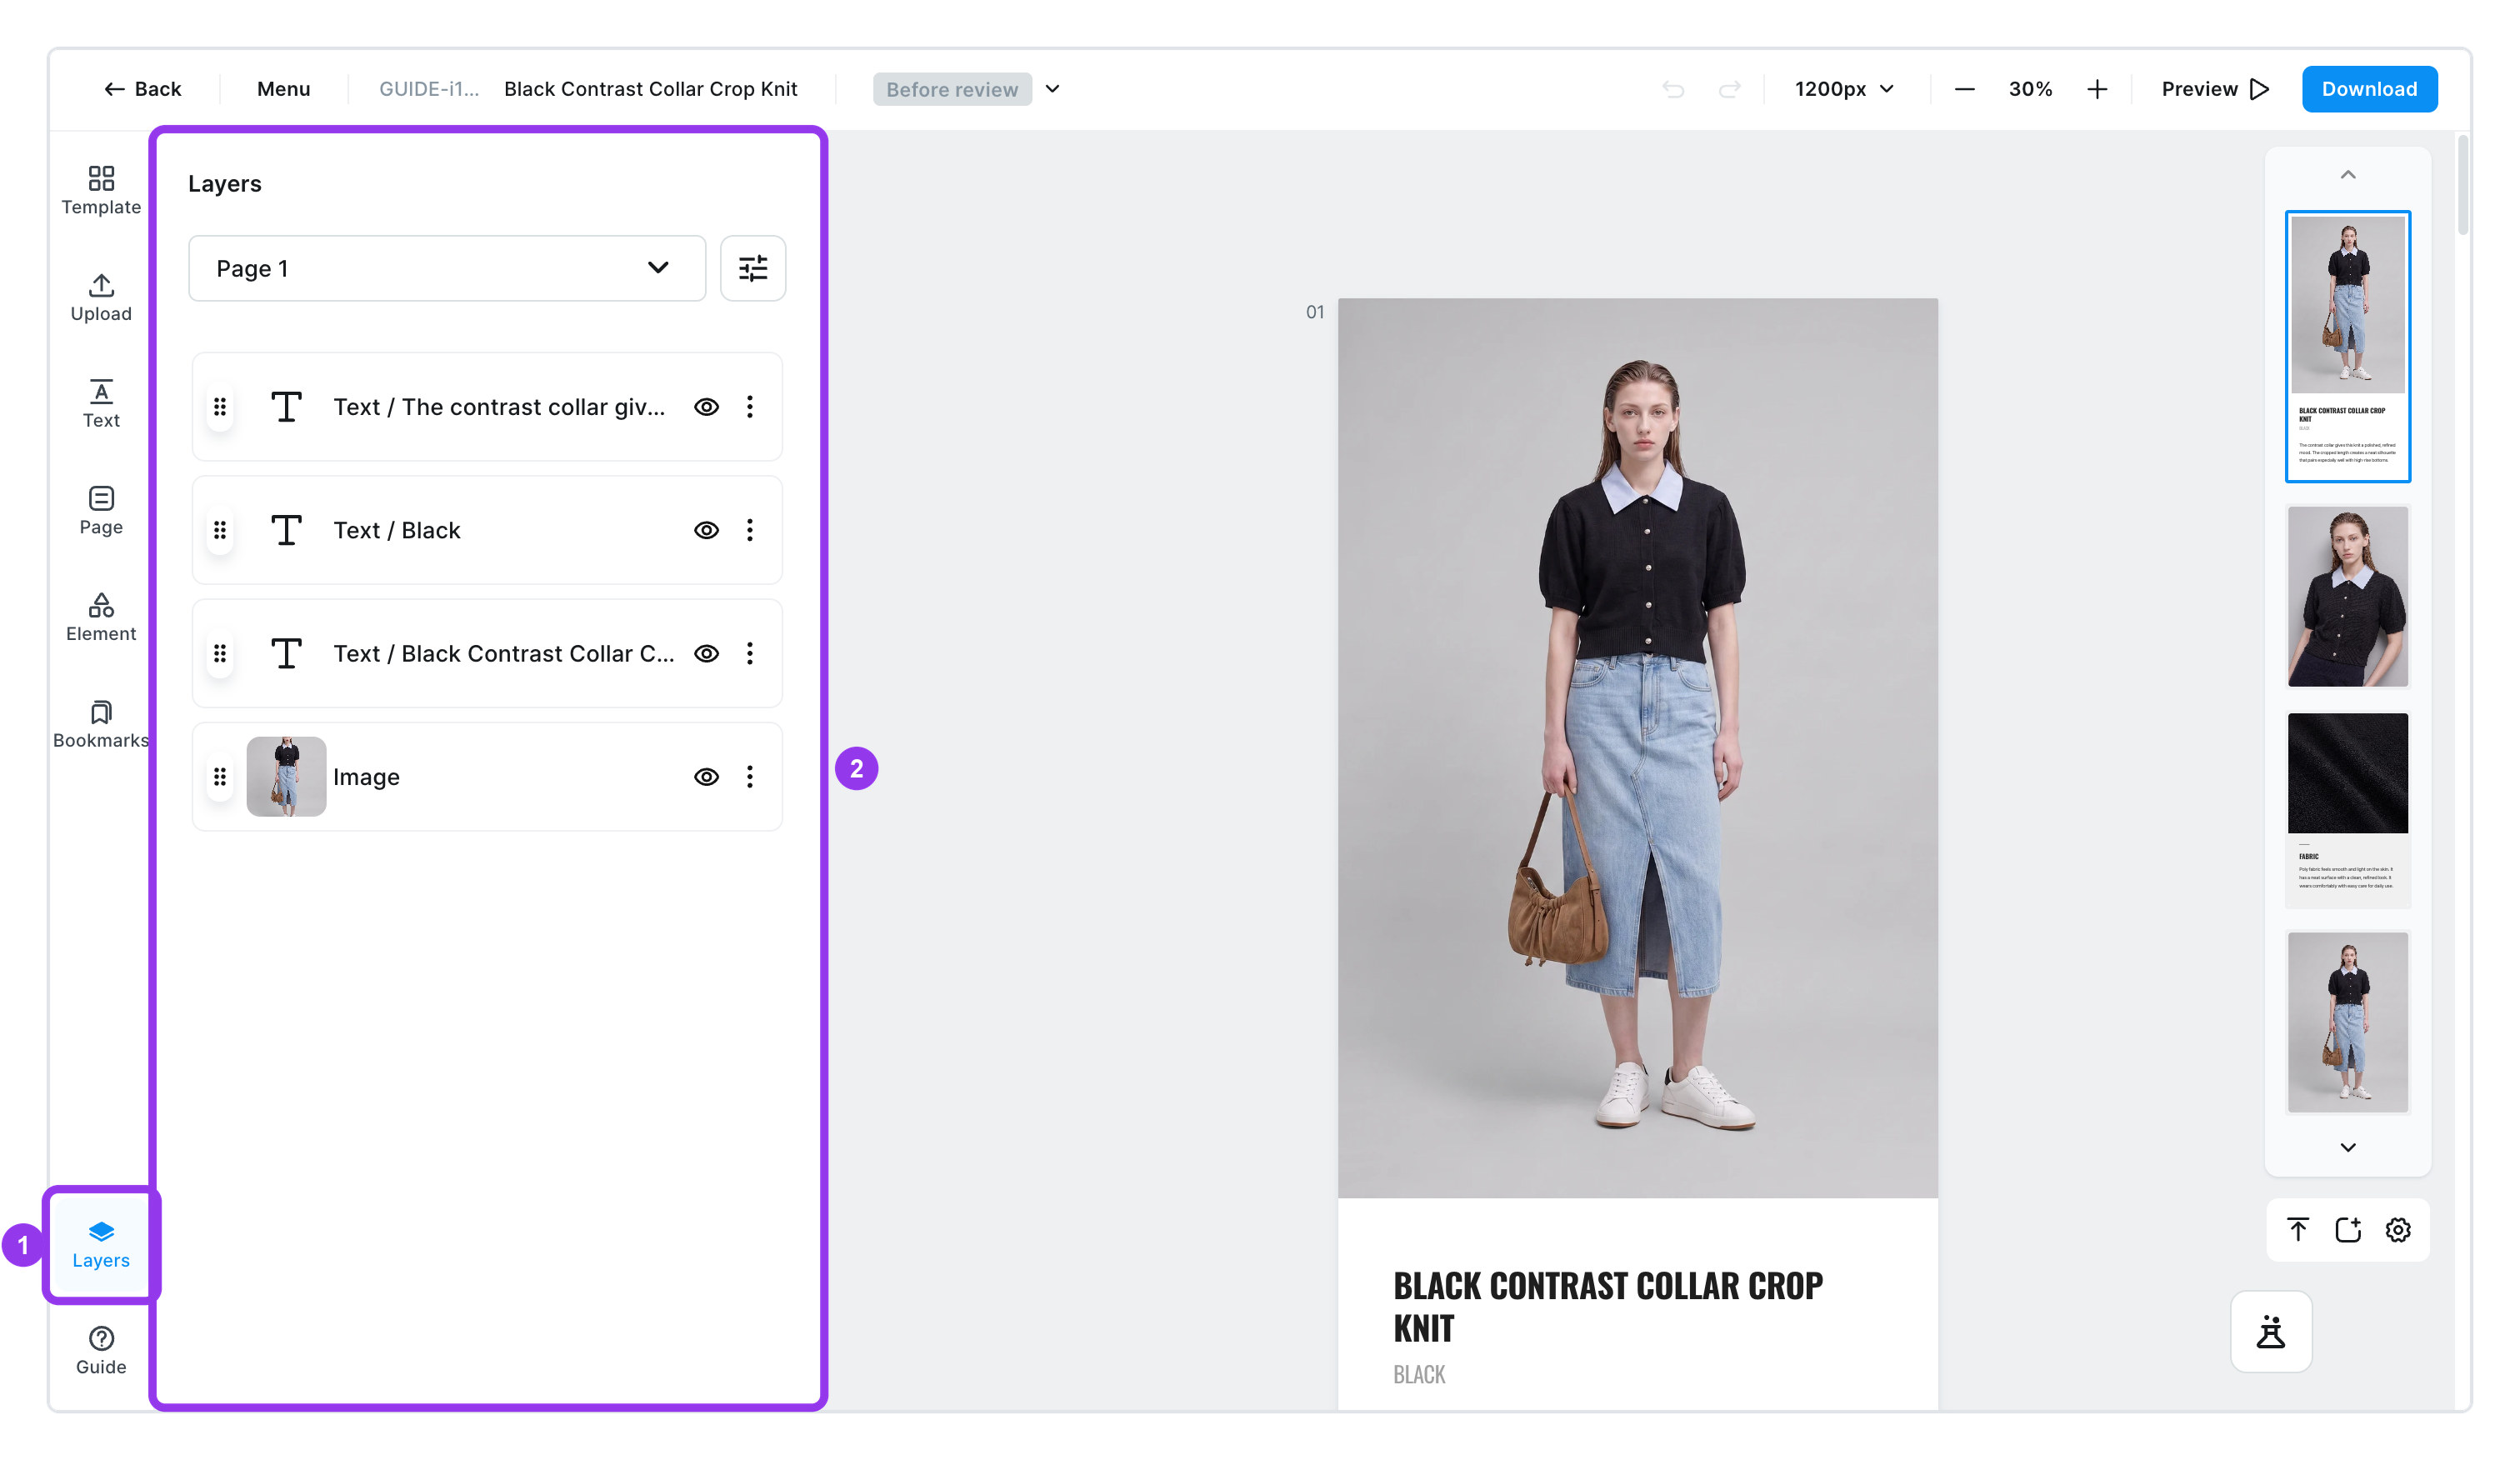Open more options for Text / Black layer
Screen dimensions: 2520x1460
[x=750, y=530]
